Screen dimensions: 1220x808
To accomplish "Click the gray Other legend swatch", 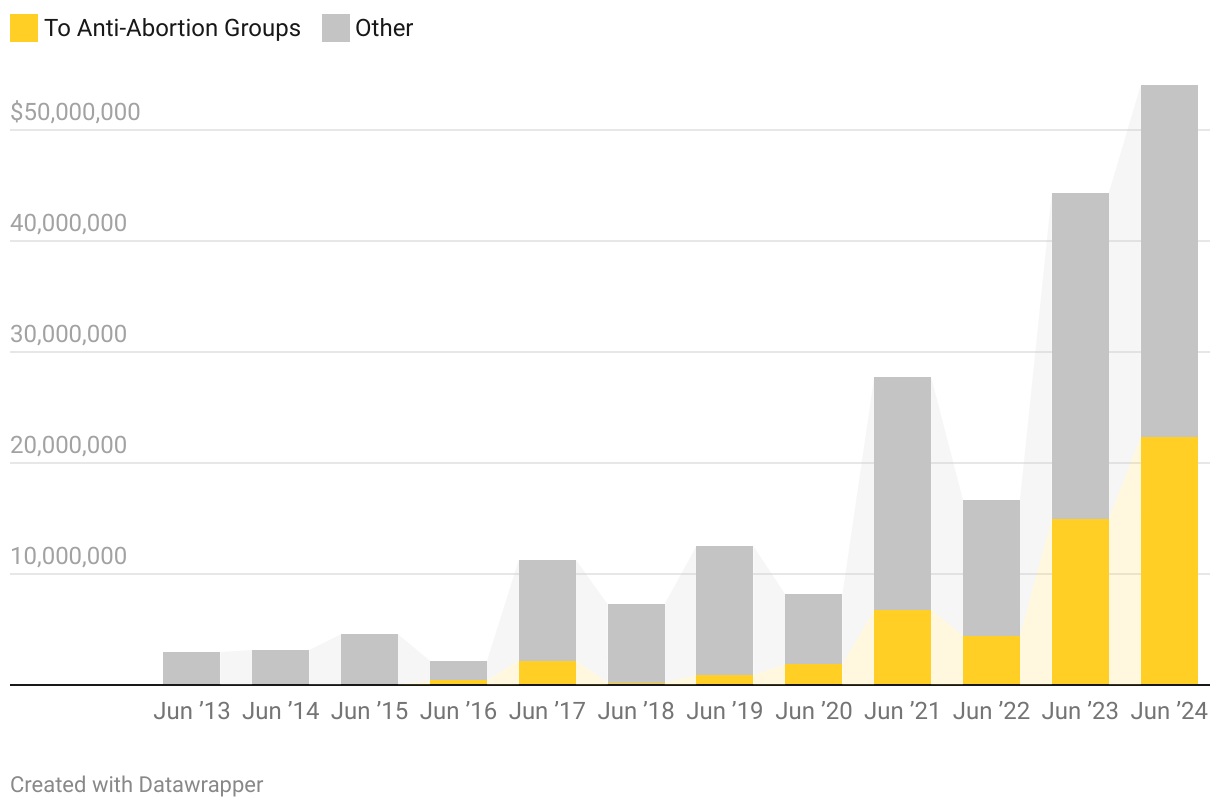I will (x=335, y=28).
